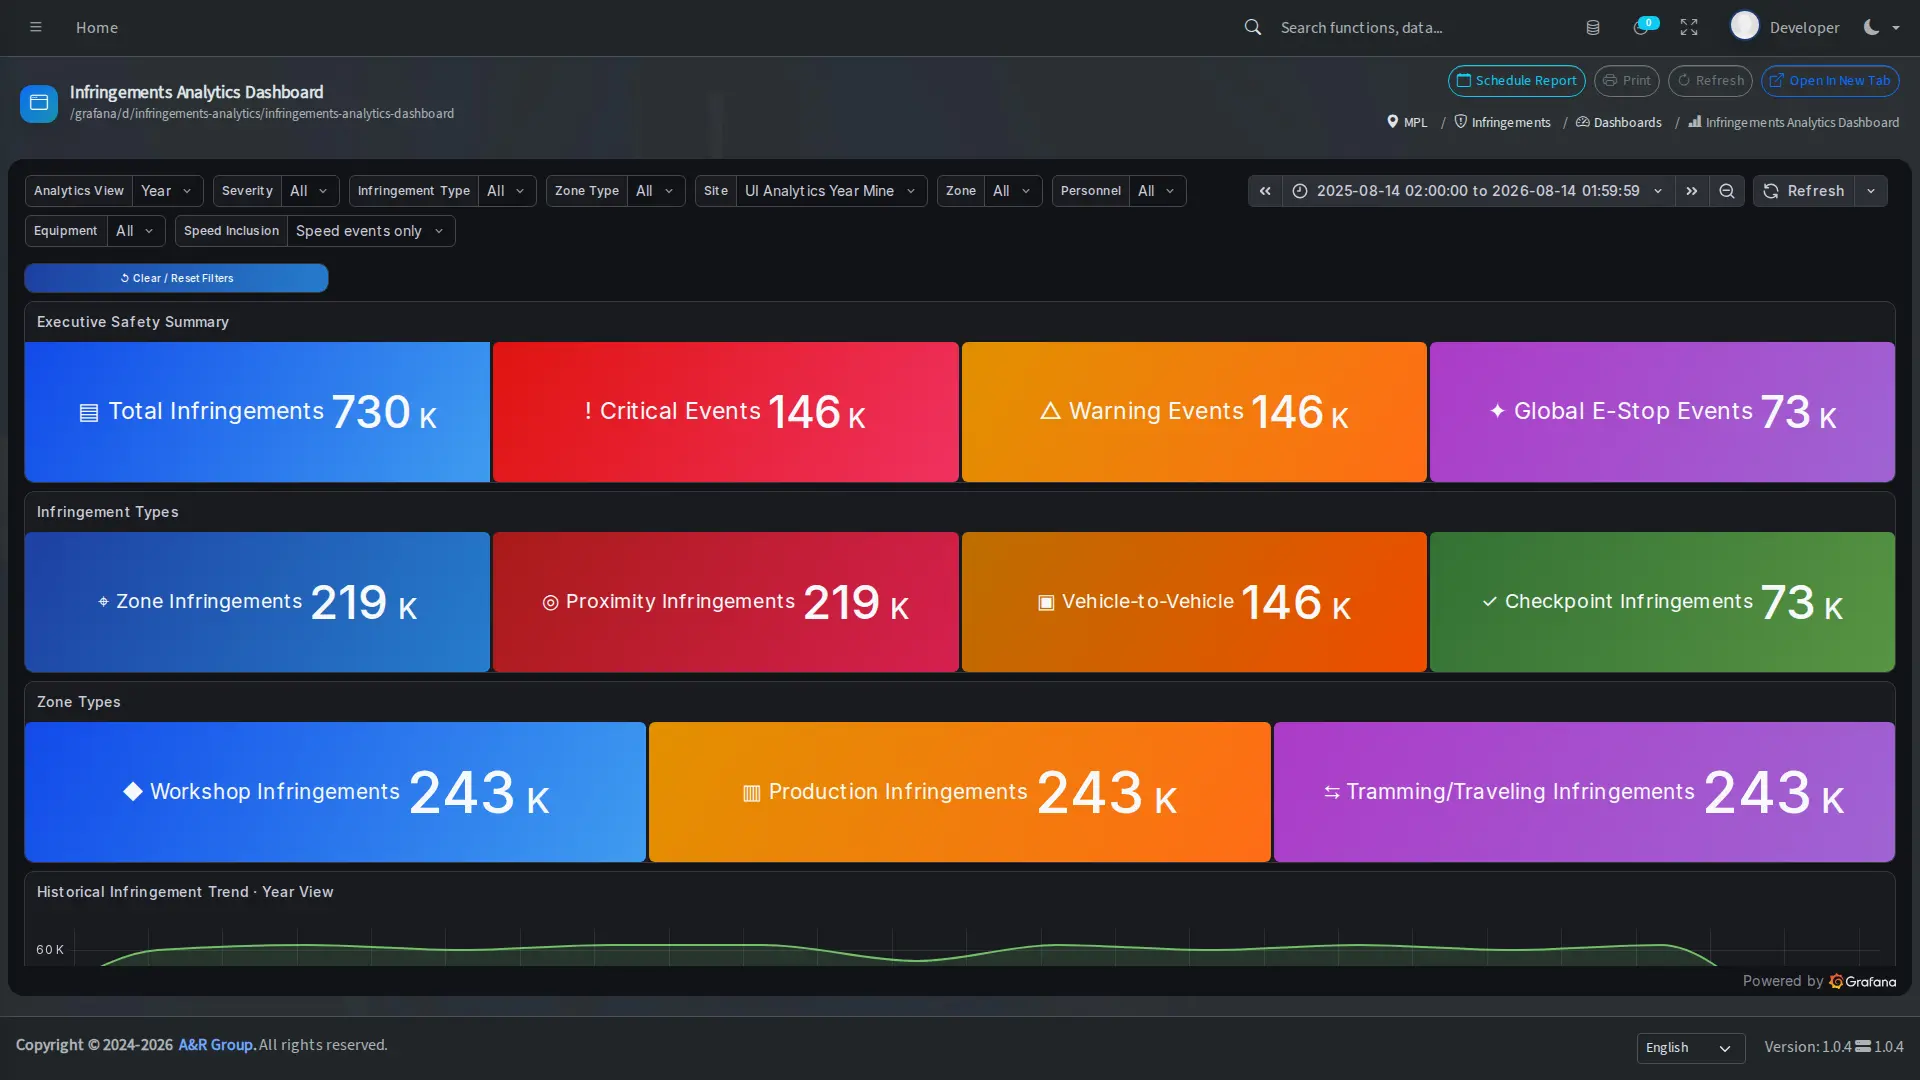The height and width of the screenshot is (1080, 1920).
Task: Click Clear / Reset Filters button
Action: click(x=176, y=278)
